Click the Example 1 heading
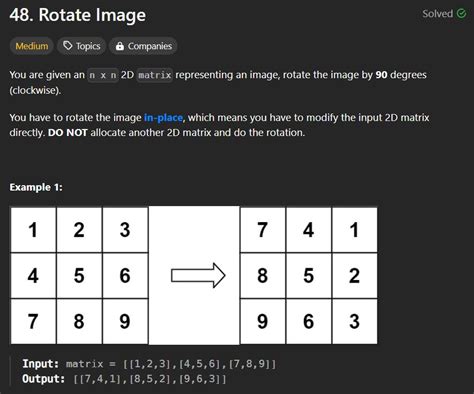The image size is (474, 394). coord(36,187)
